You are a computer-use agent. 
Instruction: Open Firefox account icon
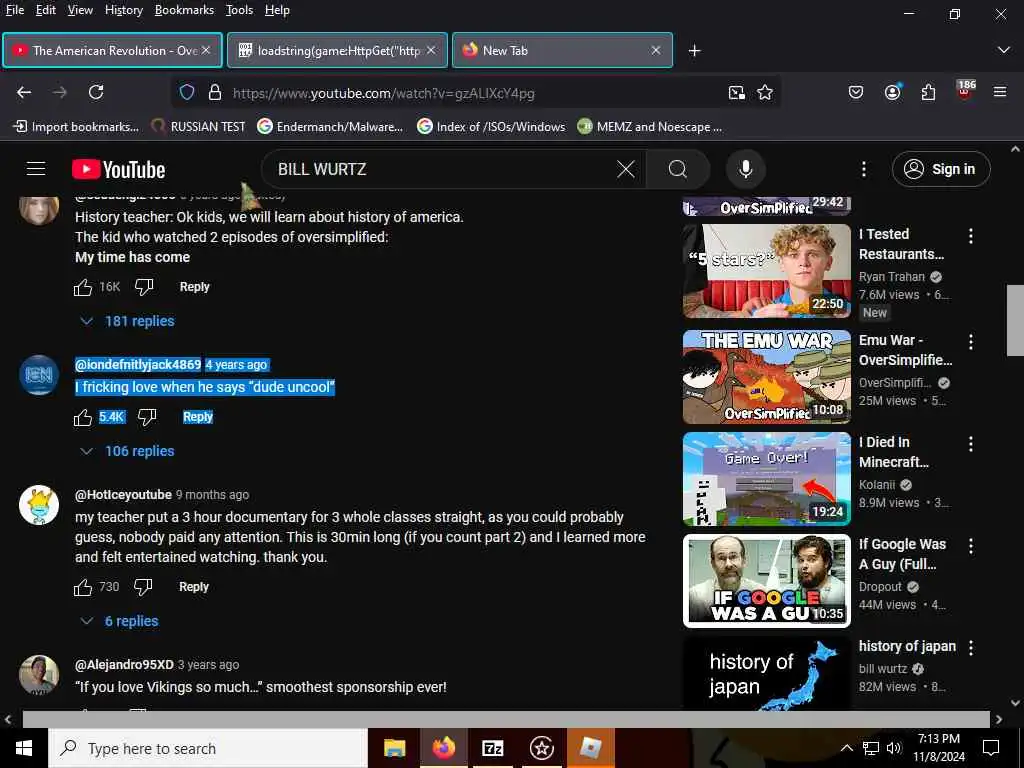point(892,93)
